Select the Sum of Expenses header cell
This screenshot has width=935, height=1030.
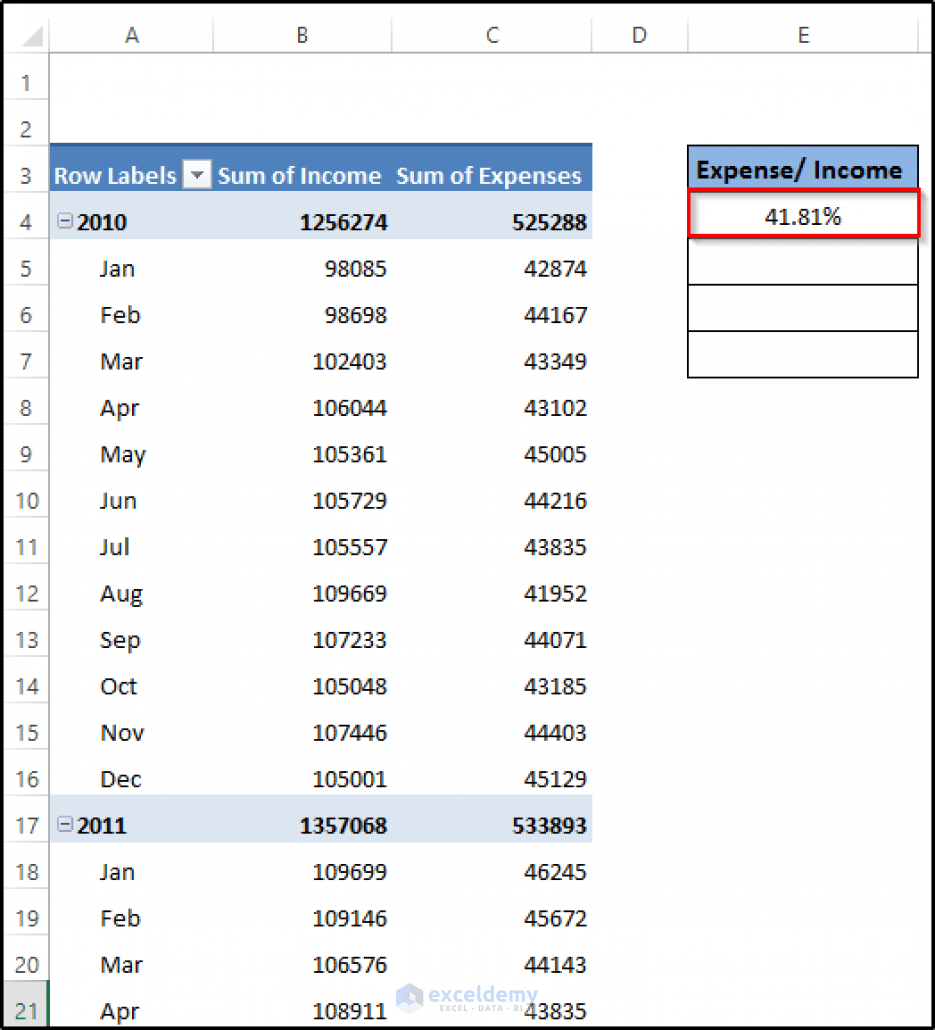pyautogui.click(x=489, y=176)
